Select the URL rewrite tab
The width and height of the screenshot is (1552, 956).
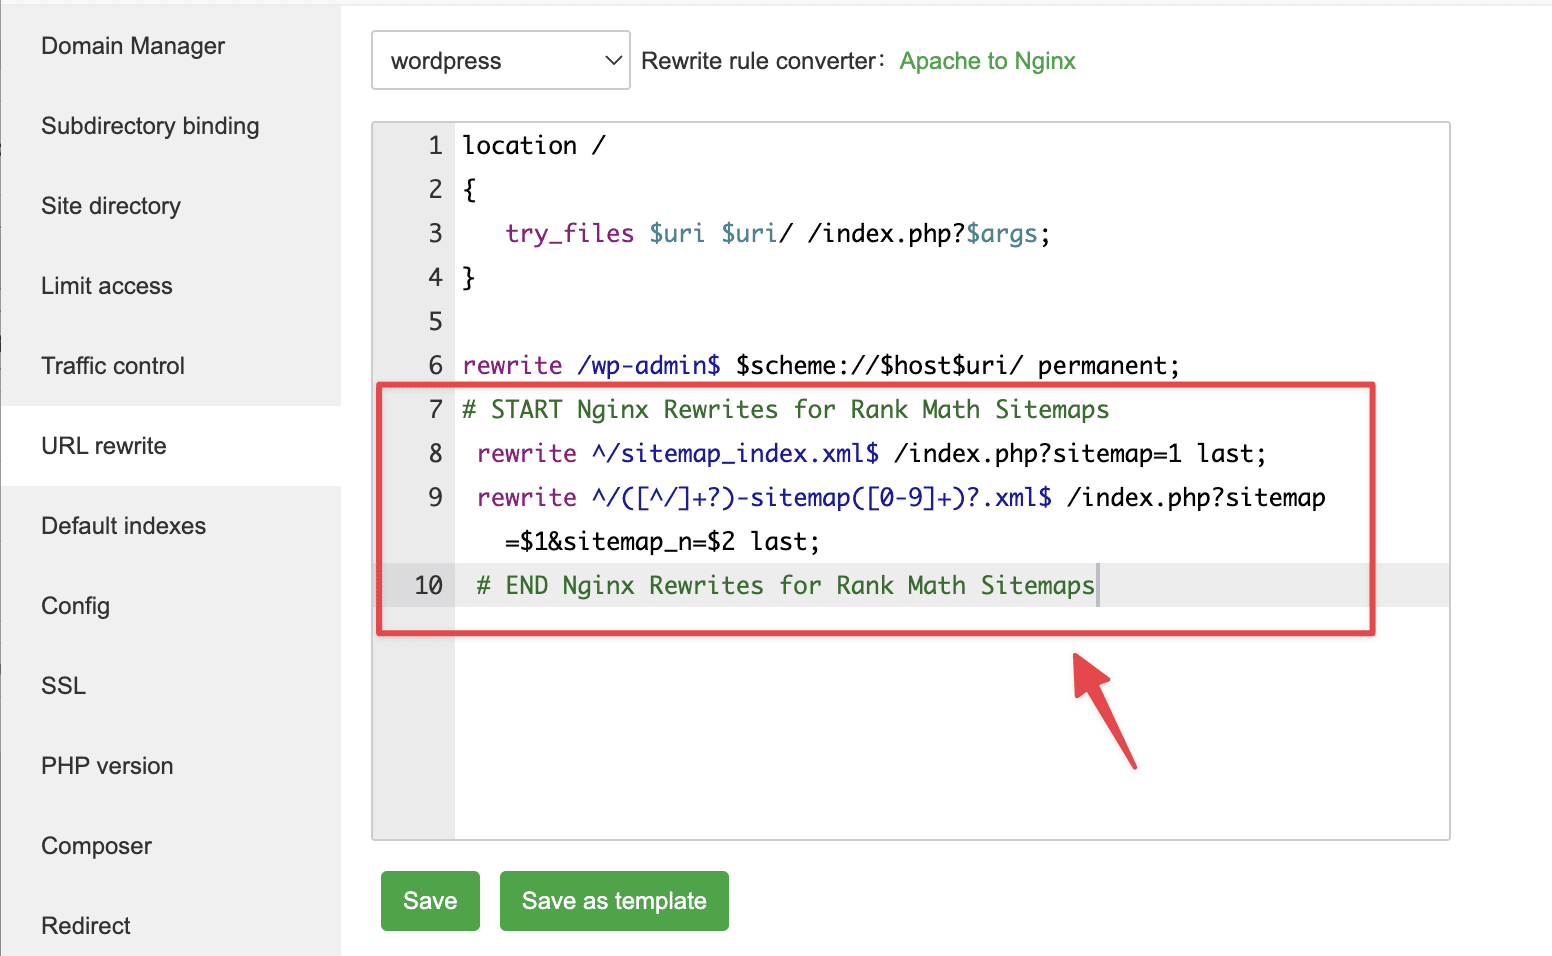[103, 446]
